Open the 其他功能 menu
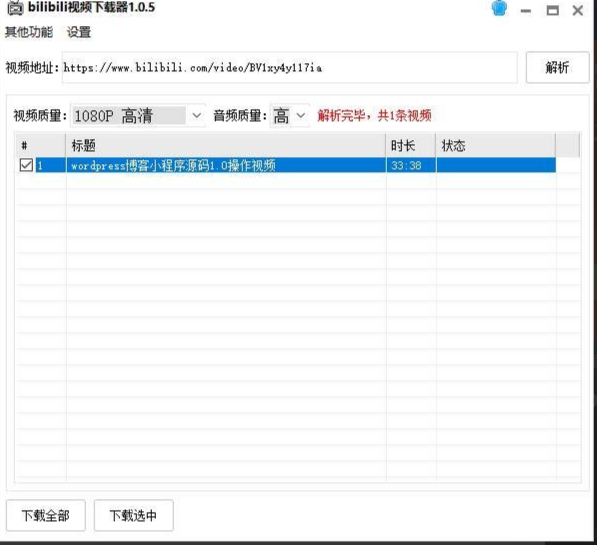597x545 pixels. (29, 32)
